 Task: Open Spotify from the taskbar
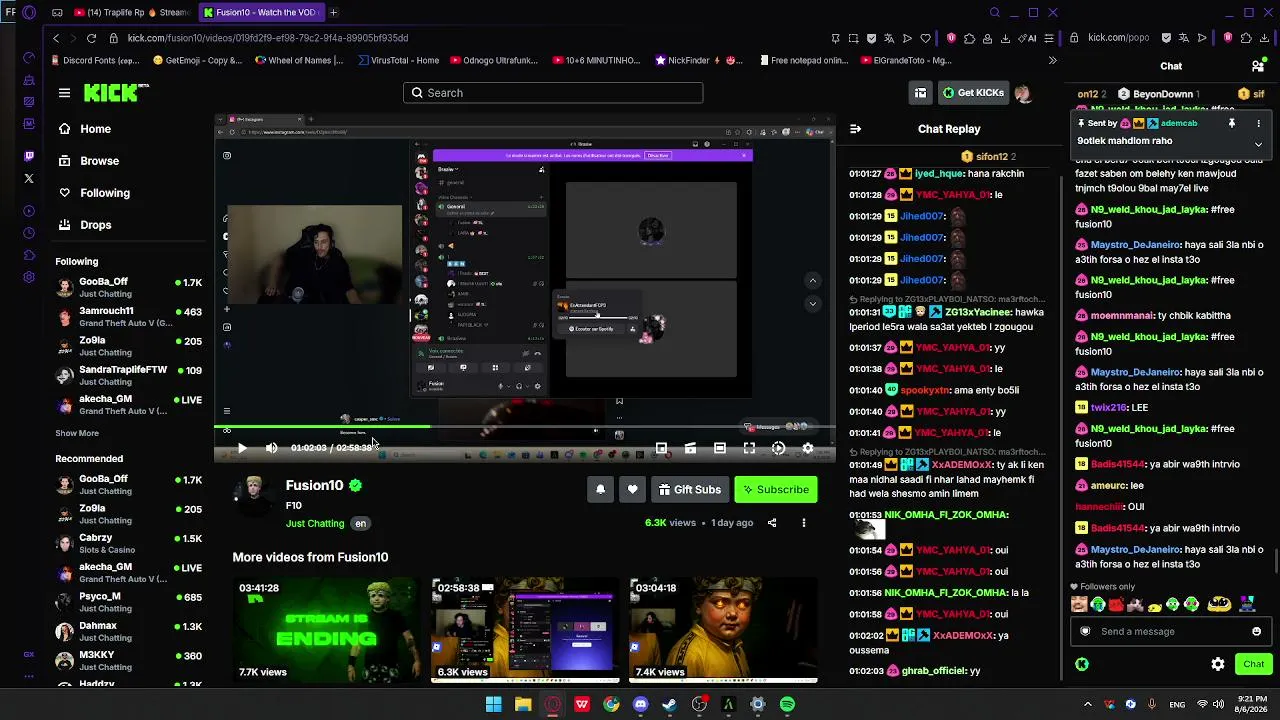[787, 704]
